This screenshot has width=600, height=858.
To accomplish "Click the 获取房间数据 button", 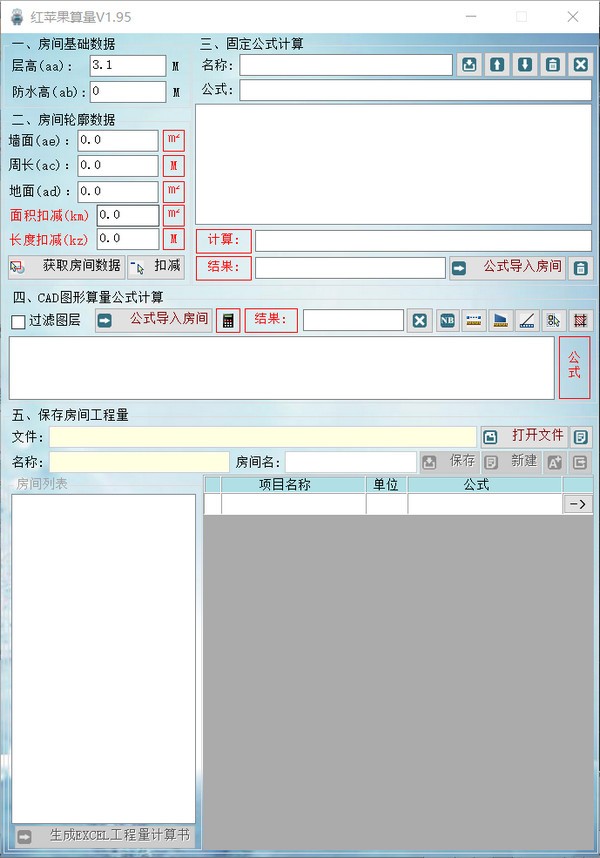I will click(x=66, y=266).
